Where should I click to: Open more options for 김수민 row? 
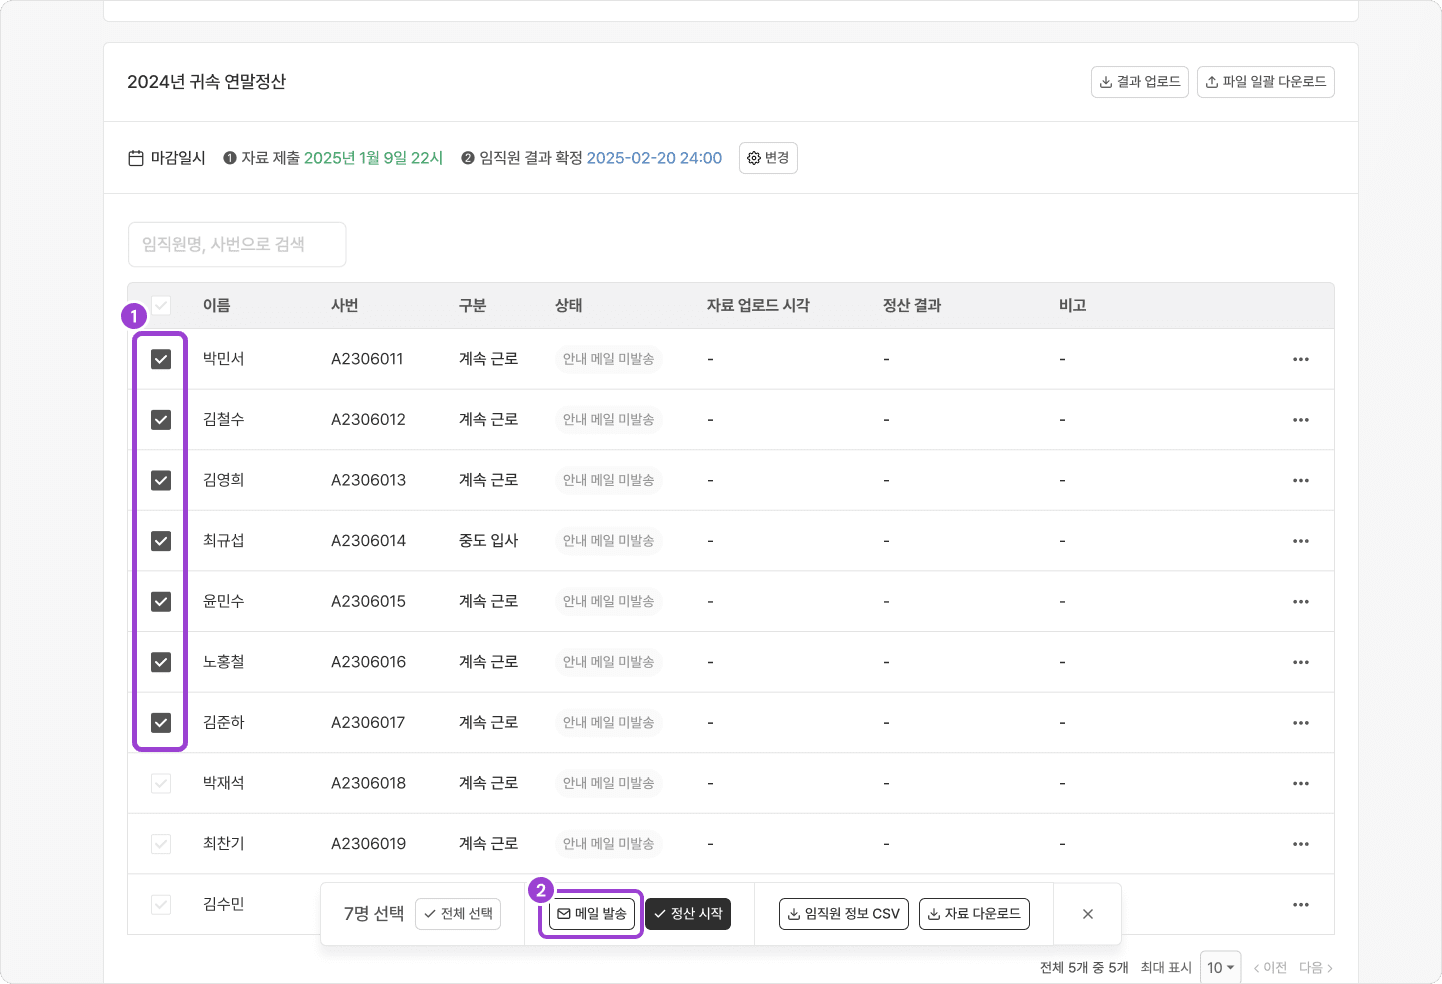coord(1300,905)
